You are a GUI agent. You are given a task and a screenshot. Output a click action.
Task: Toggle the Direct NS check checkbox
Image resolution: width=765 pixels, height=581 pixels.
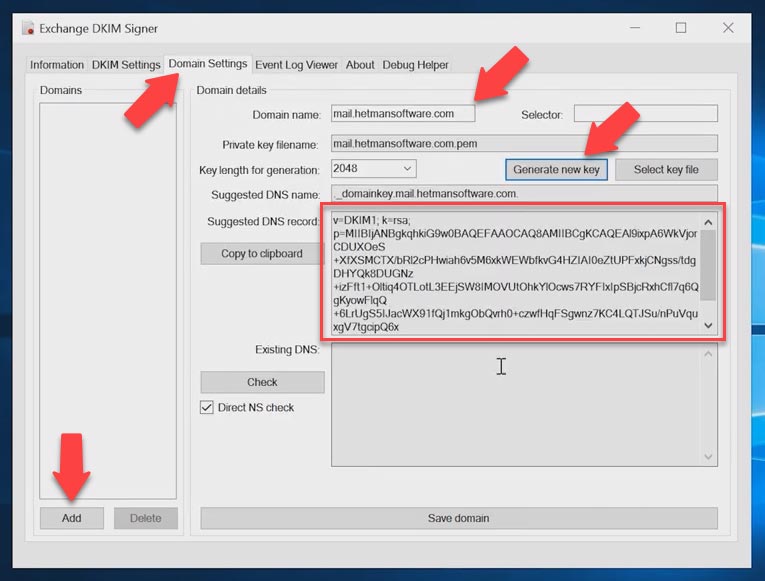pyautogui.click(x=206, y=407)
